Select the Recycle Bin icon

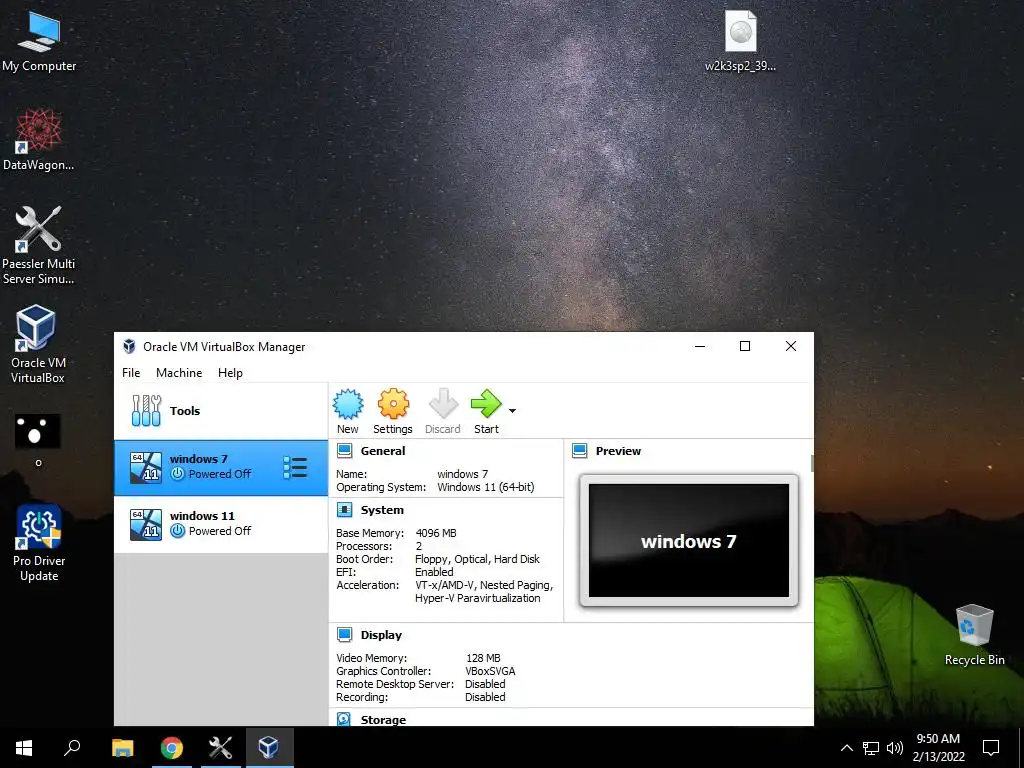tap(974, 635)
